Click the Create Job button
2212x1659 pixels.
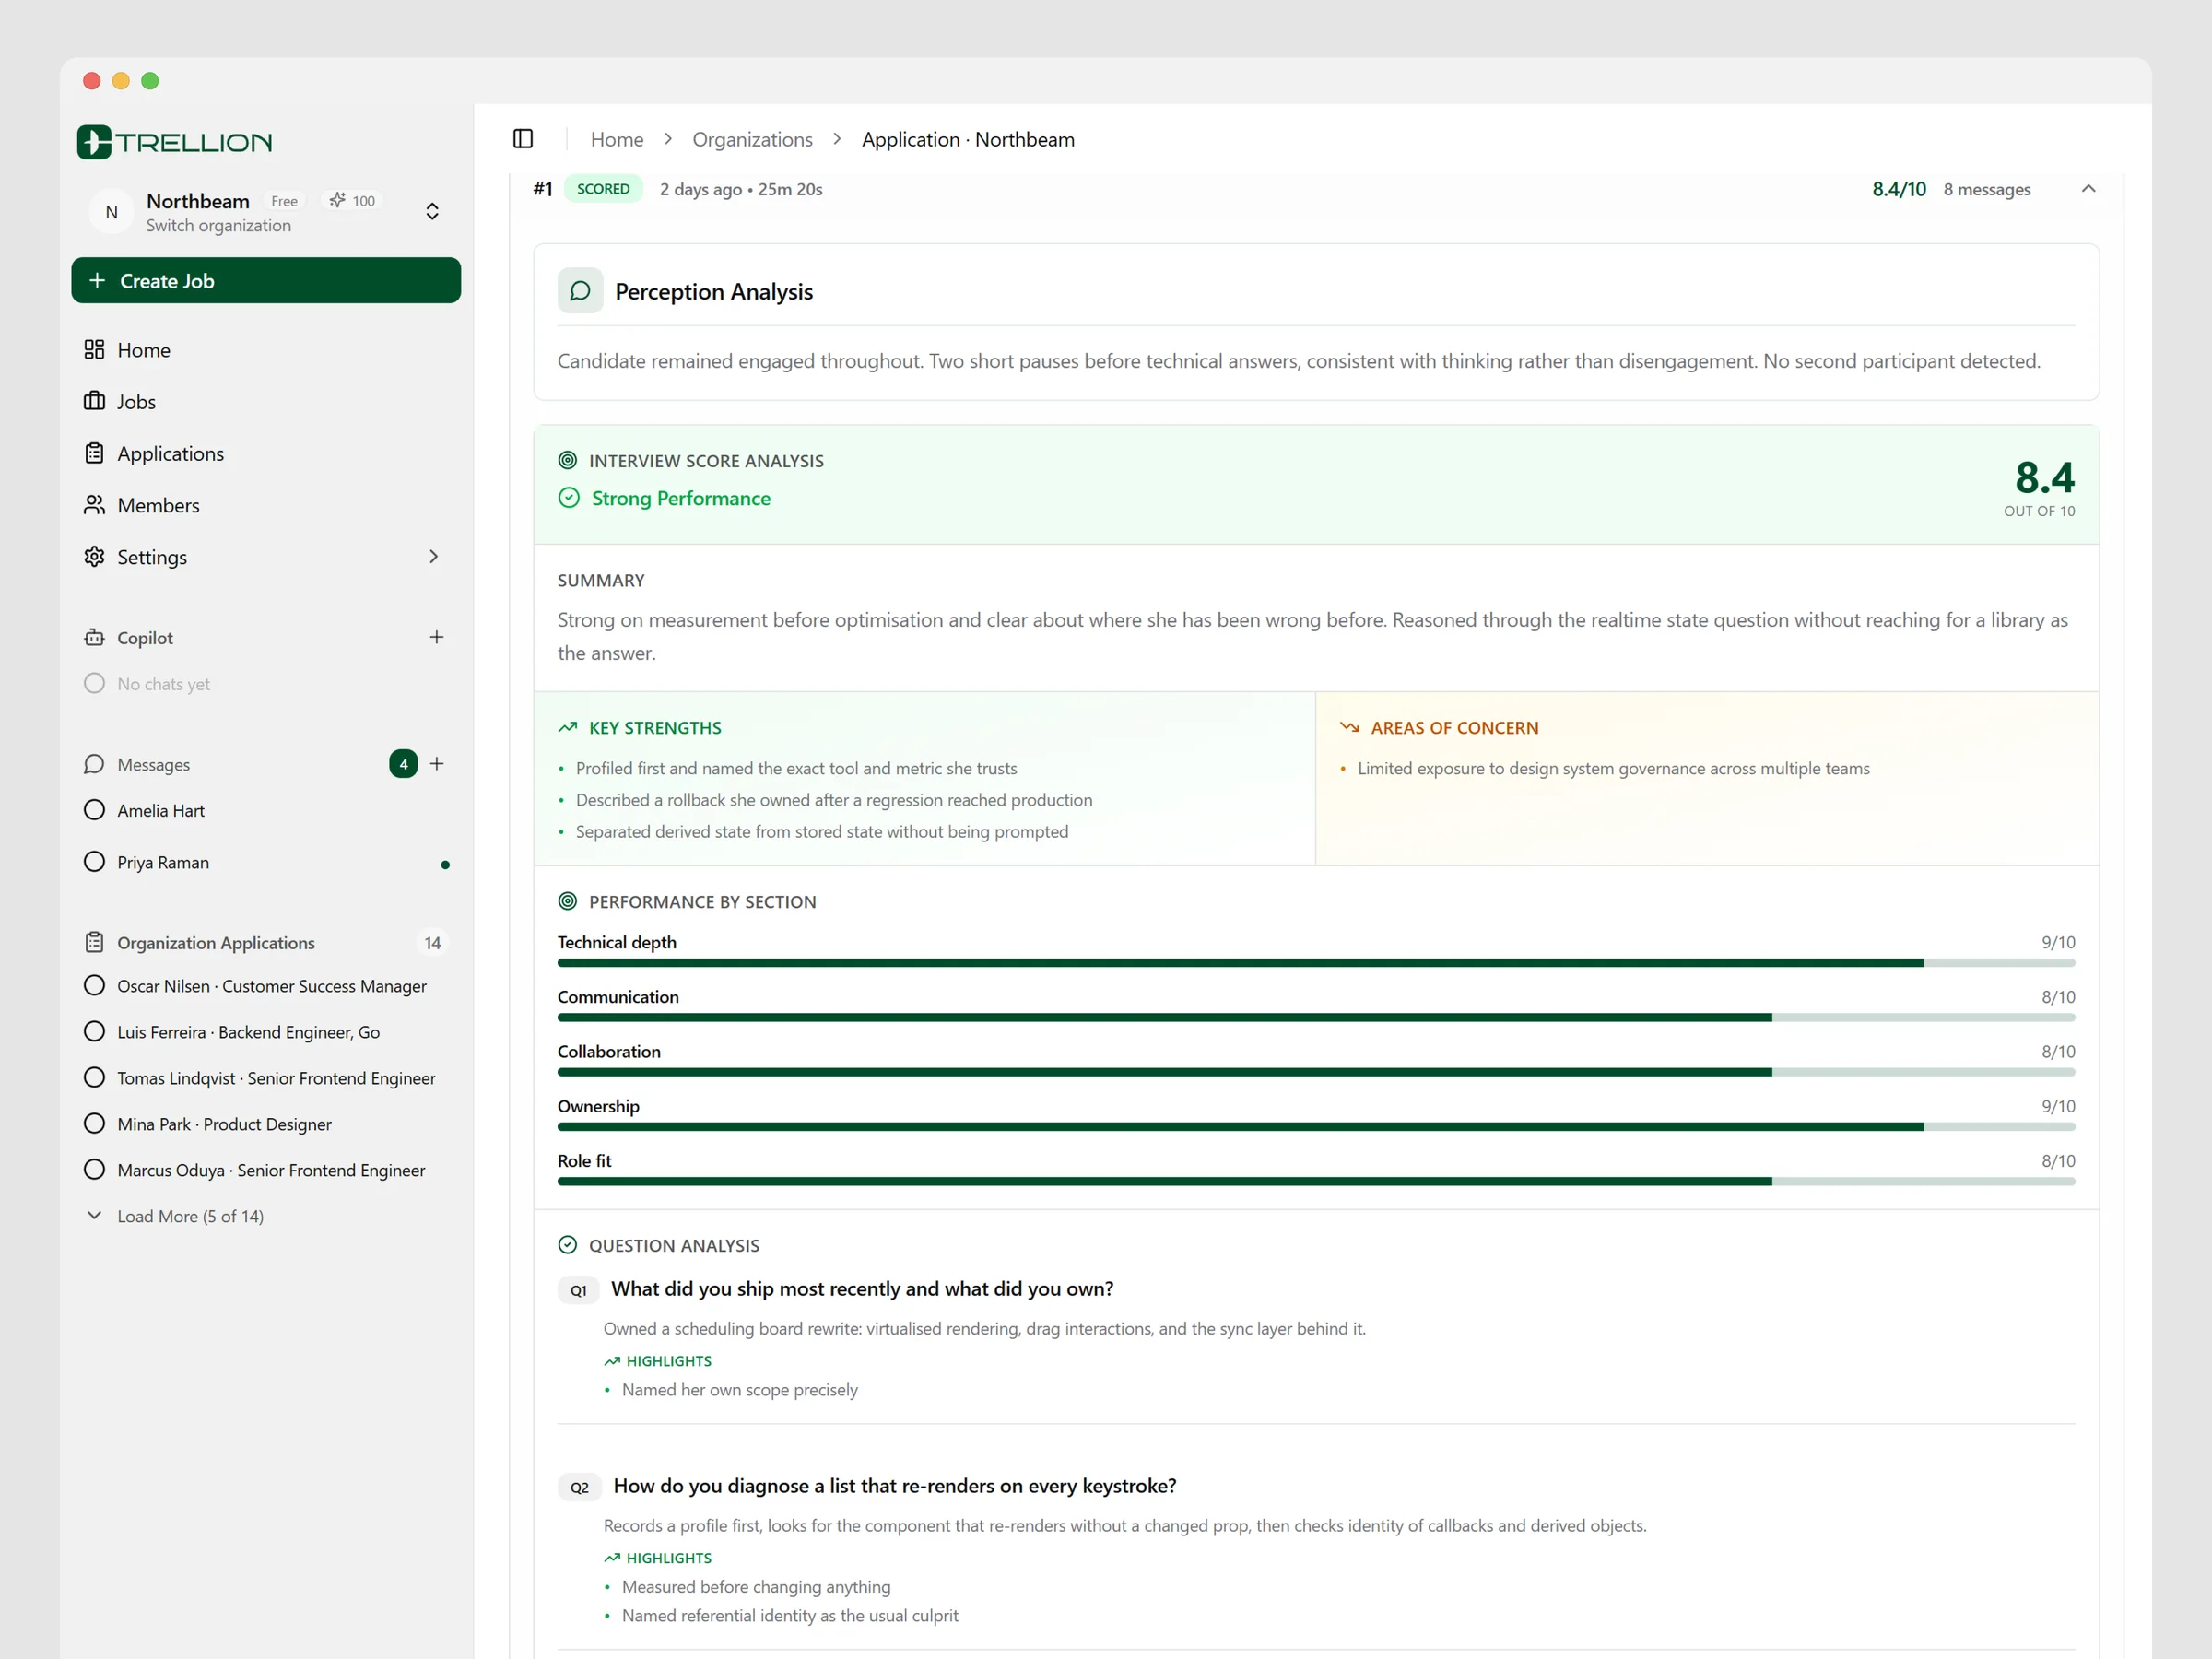266,281
